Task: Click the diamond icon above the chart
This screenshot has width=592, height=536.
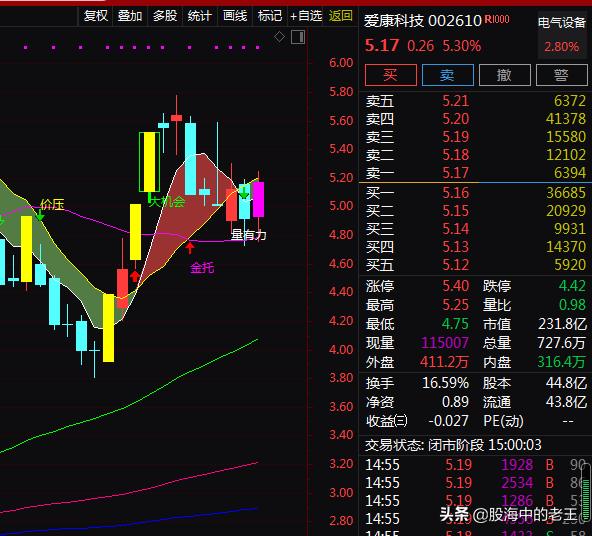Action: [x=279, y=37]
